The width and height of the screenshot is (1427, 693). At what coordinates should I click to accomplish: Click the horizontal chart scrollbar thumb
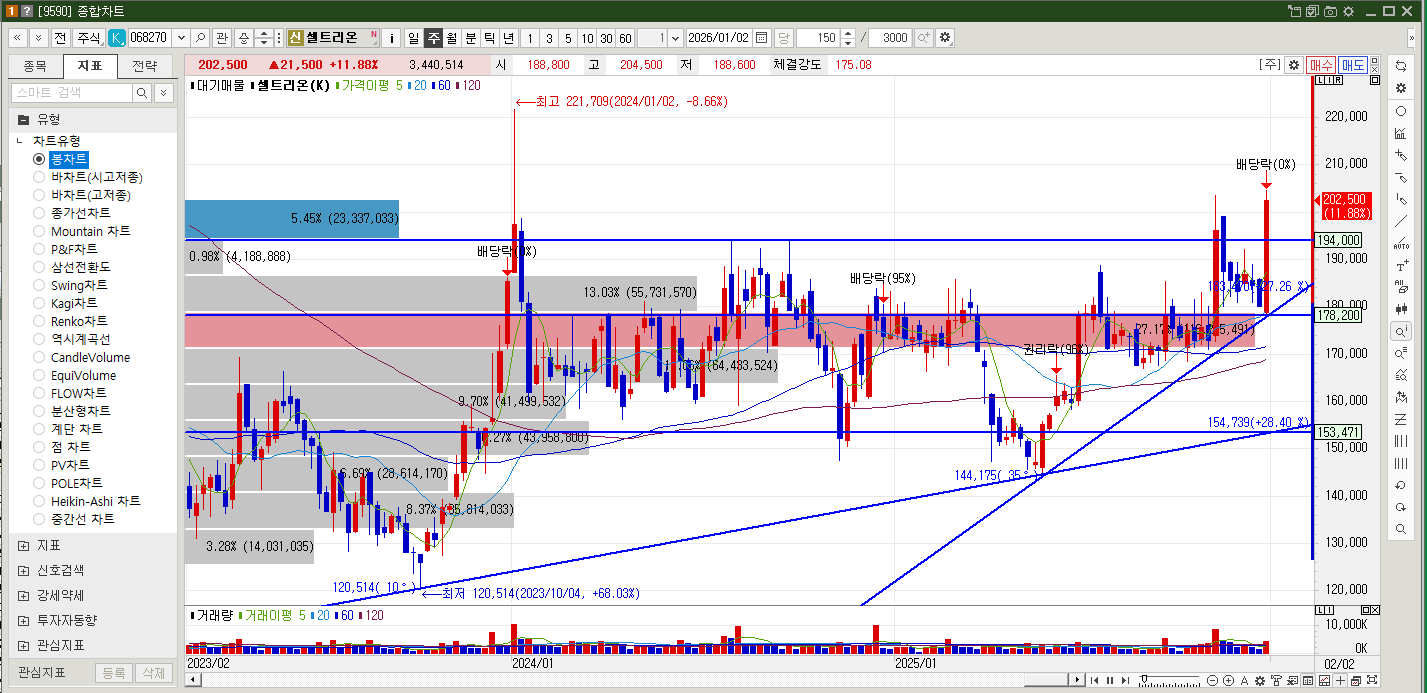(x=1046, y=680)
